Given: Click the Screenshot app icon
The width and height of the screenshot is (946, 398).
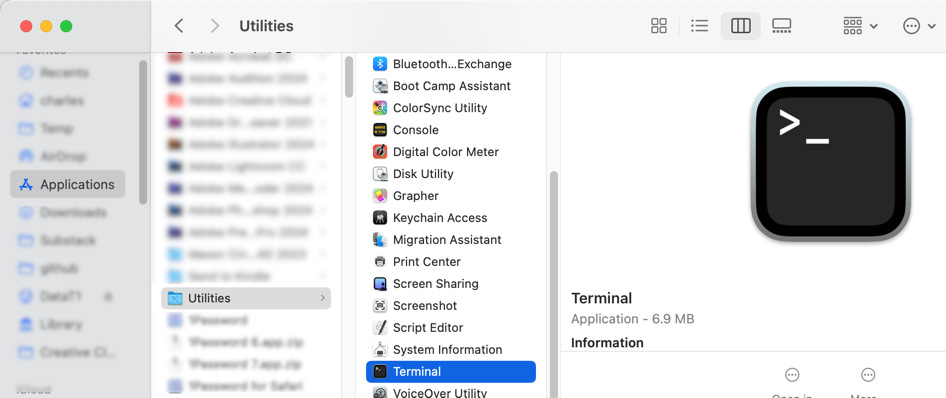Looking at the screenshot, I should [379, 306].
